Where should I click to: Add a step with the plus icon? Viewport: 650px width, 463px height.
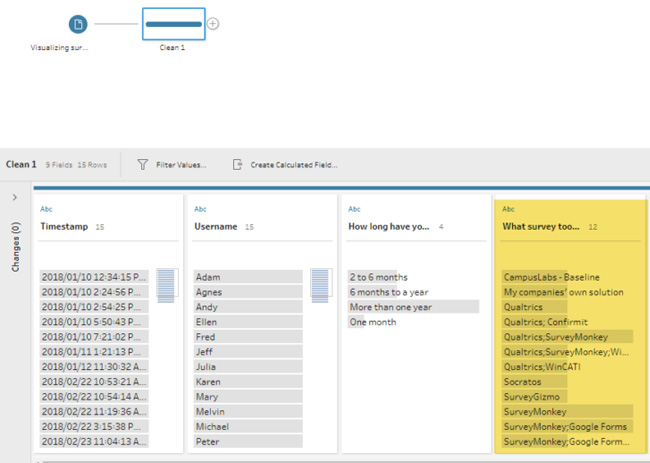213,24
